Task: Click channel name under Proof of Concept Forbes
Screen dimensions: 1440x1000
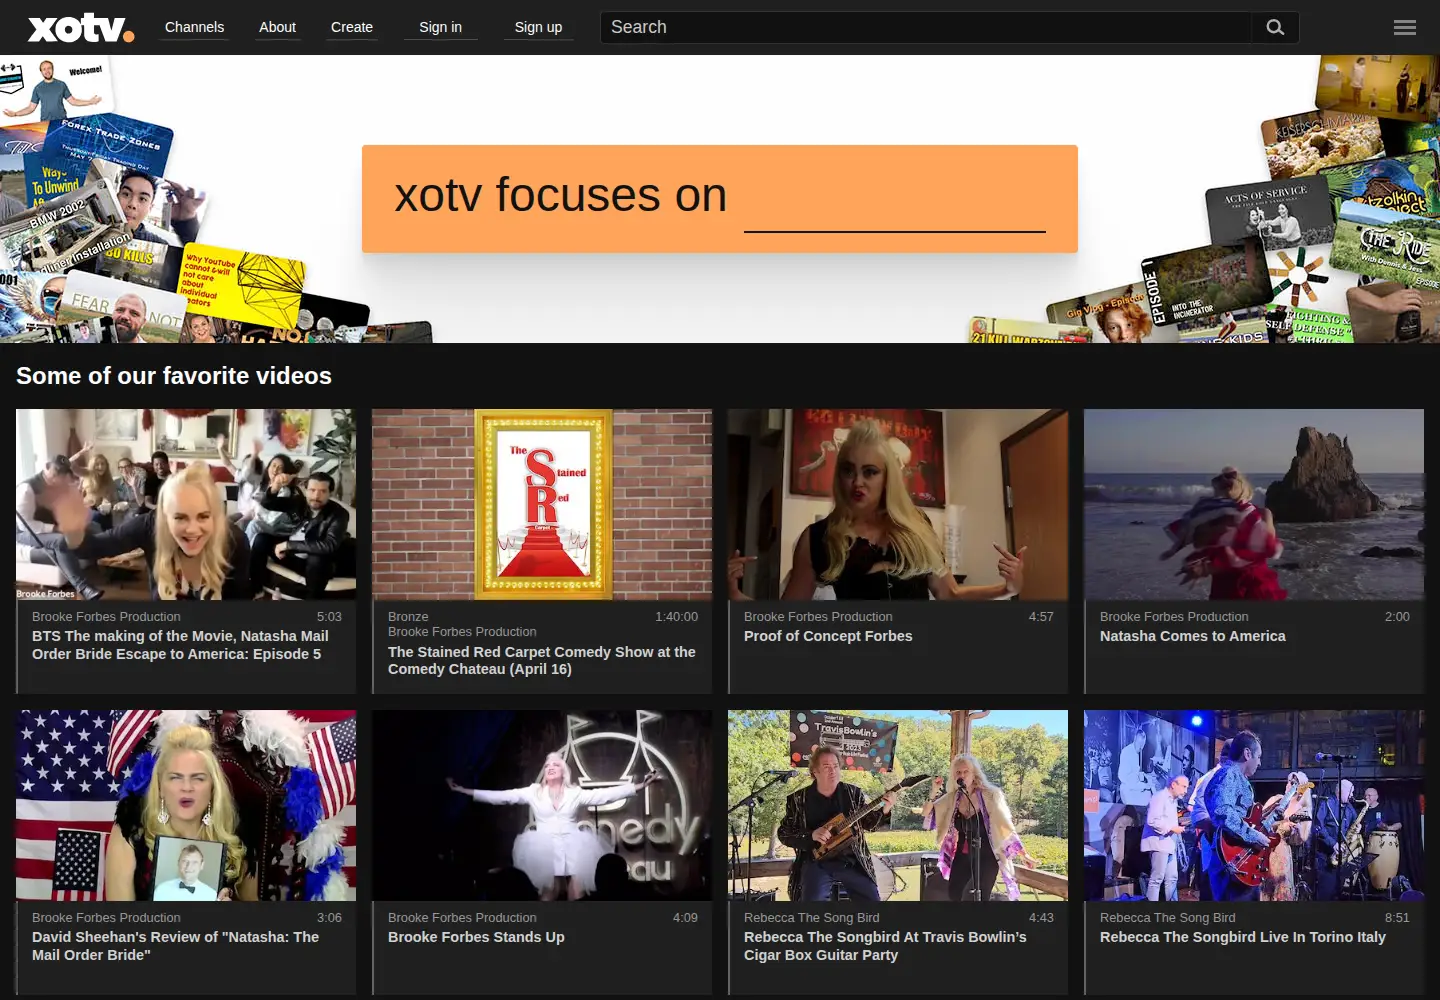Action: pos(818,617)
